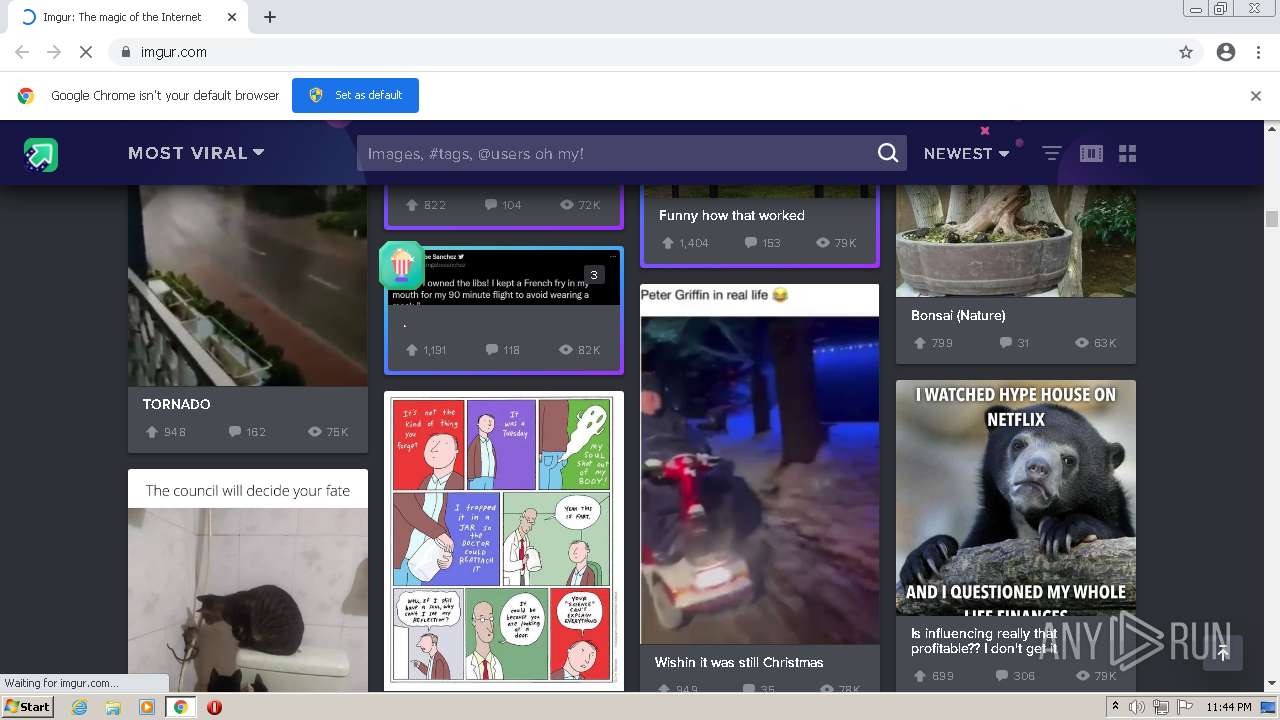
Task: Stop loading the page
Action: pos(85,52)
